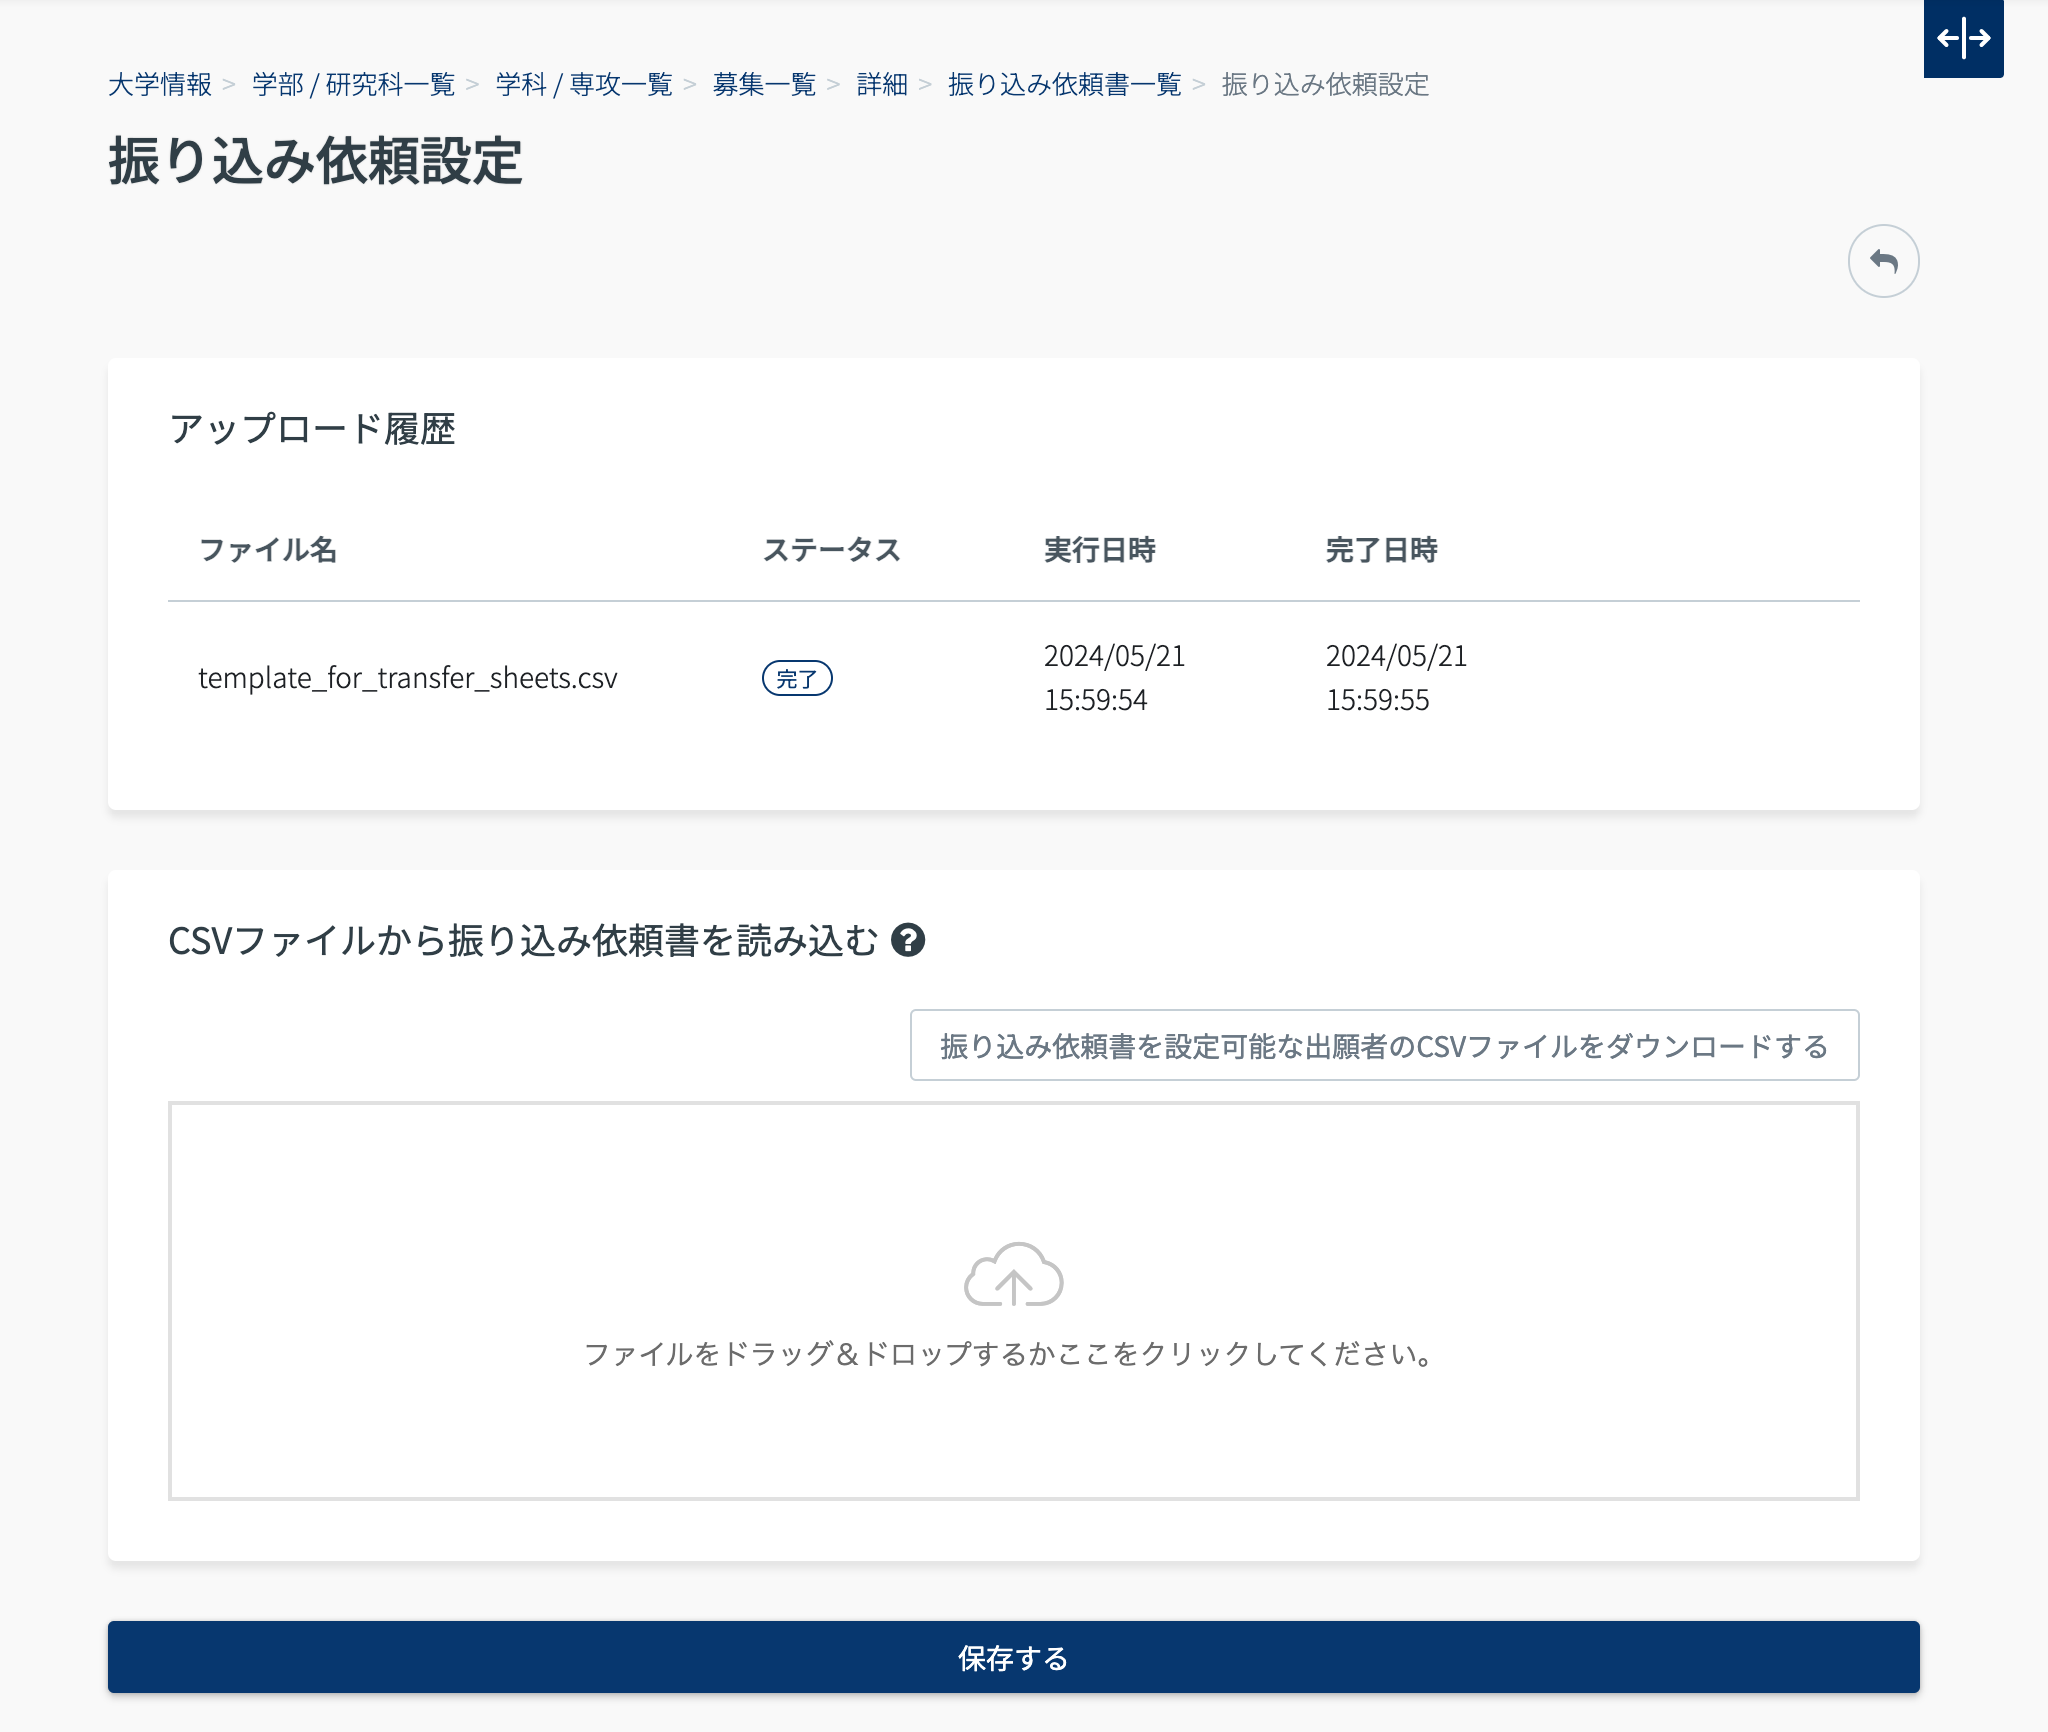Download the applicants CSV file button
The image size is (2048, 1732).
pyautogui.click(x=1384, y=1046)
